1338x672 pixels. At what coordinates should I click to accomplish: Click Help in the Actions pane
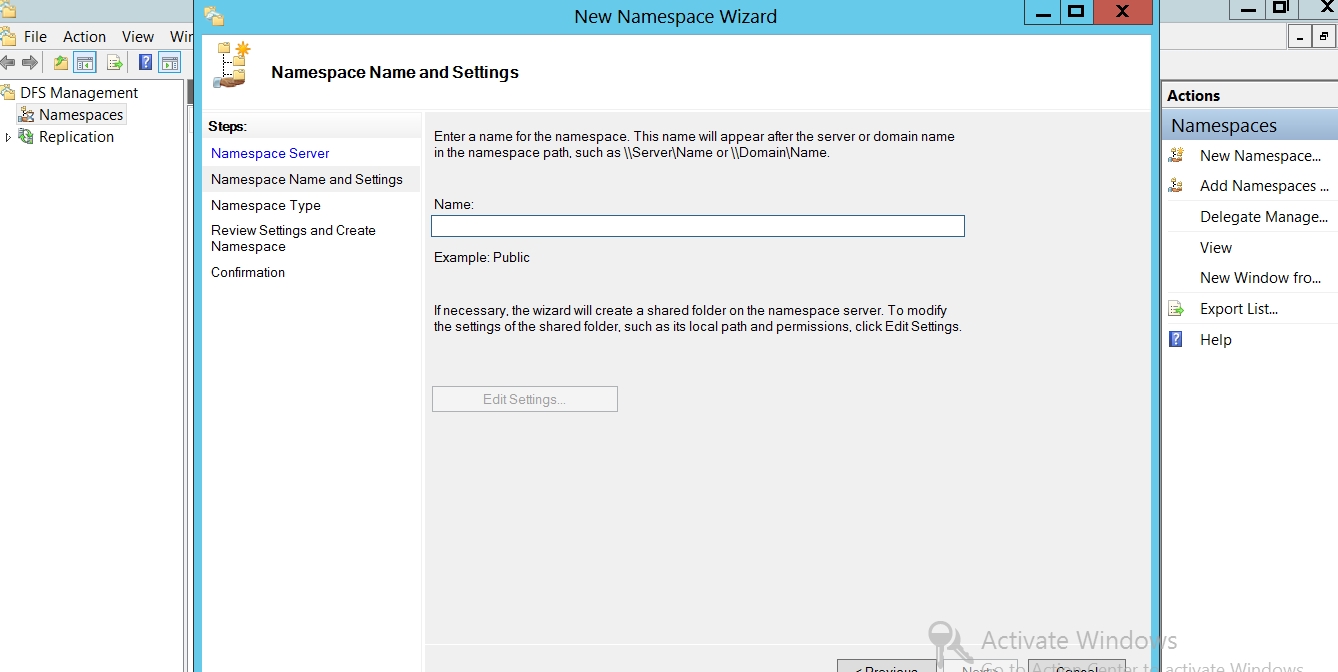pos(1215,340)
